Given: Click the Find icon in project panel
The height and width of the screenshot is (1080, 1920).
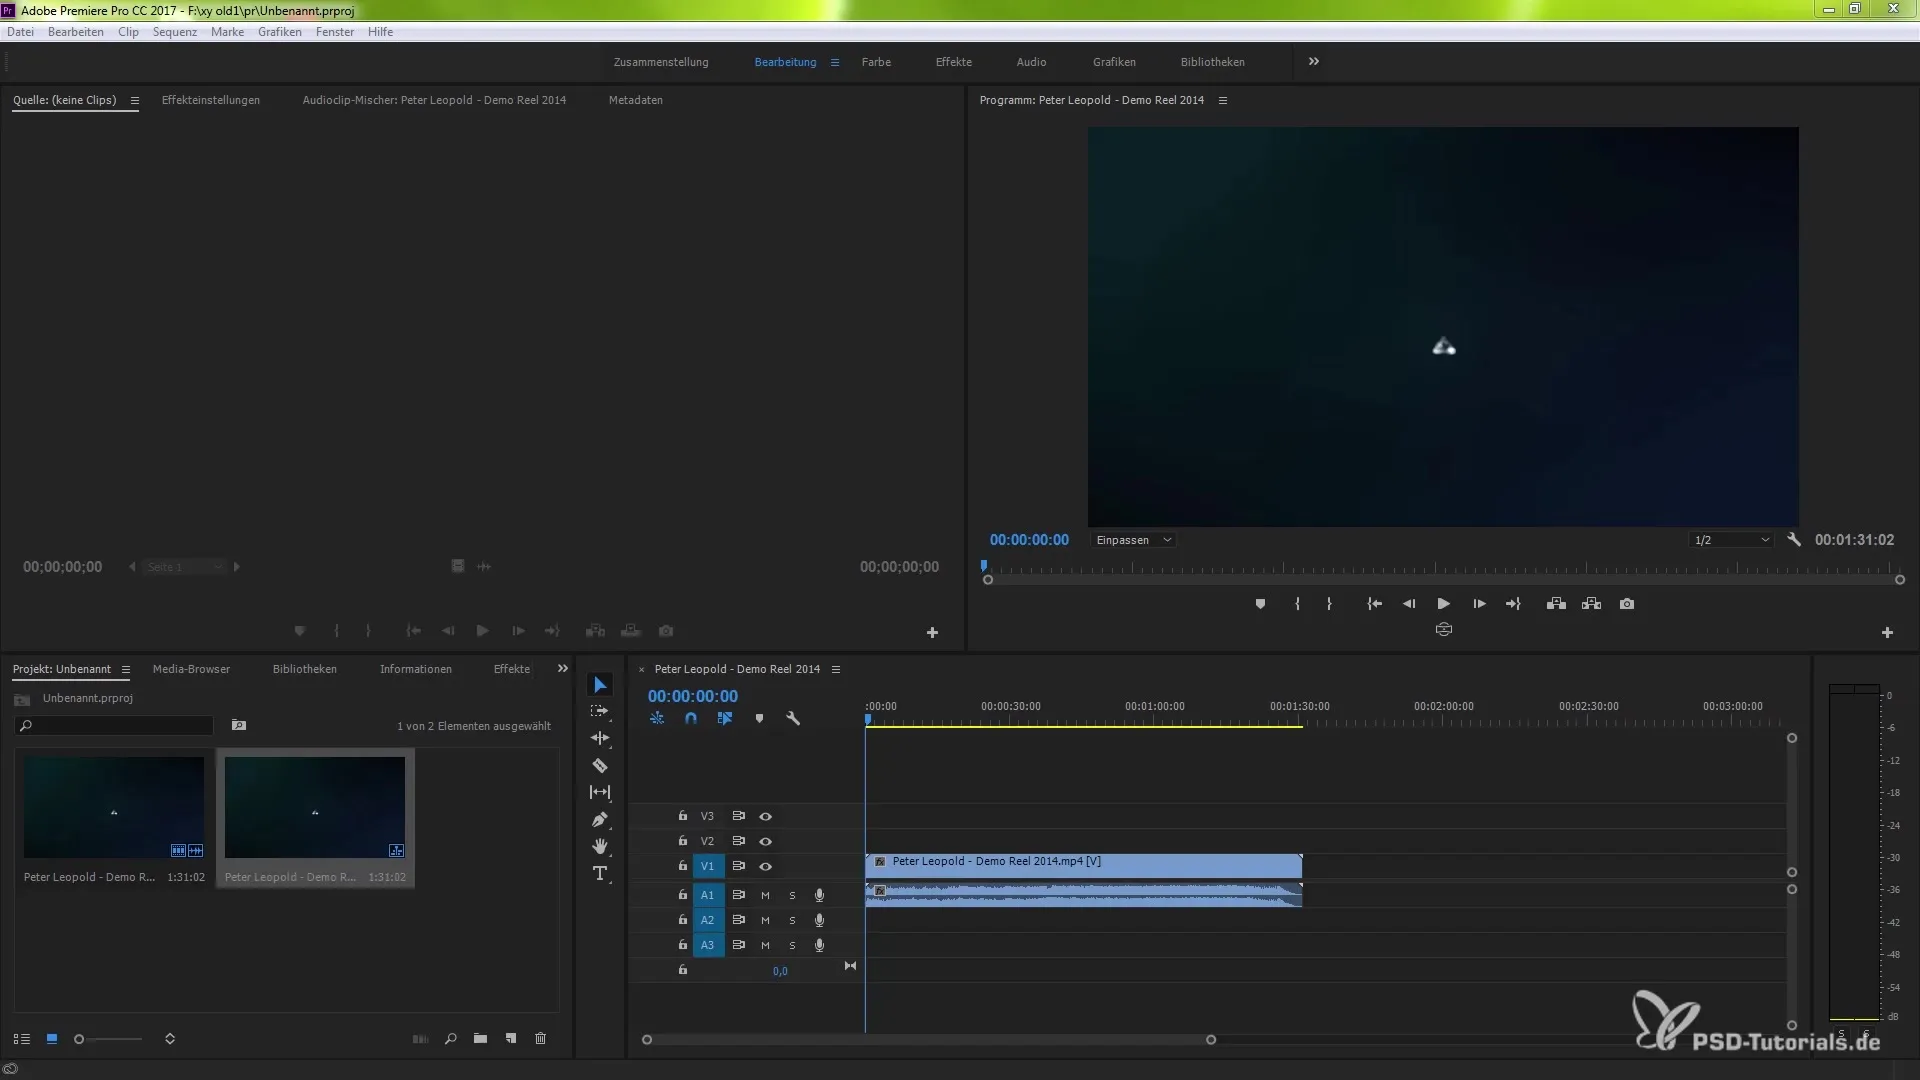Looking at the screenshot, I should pyautogui.click(x=451, y=1039).
